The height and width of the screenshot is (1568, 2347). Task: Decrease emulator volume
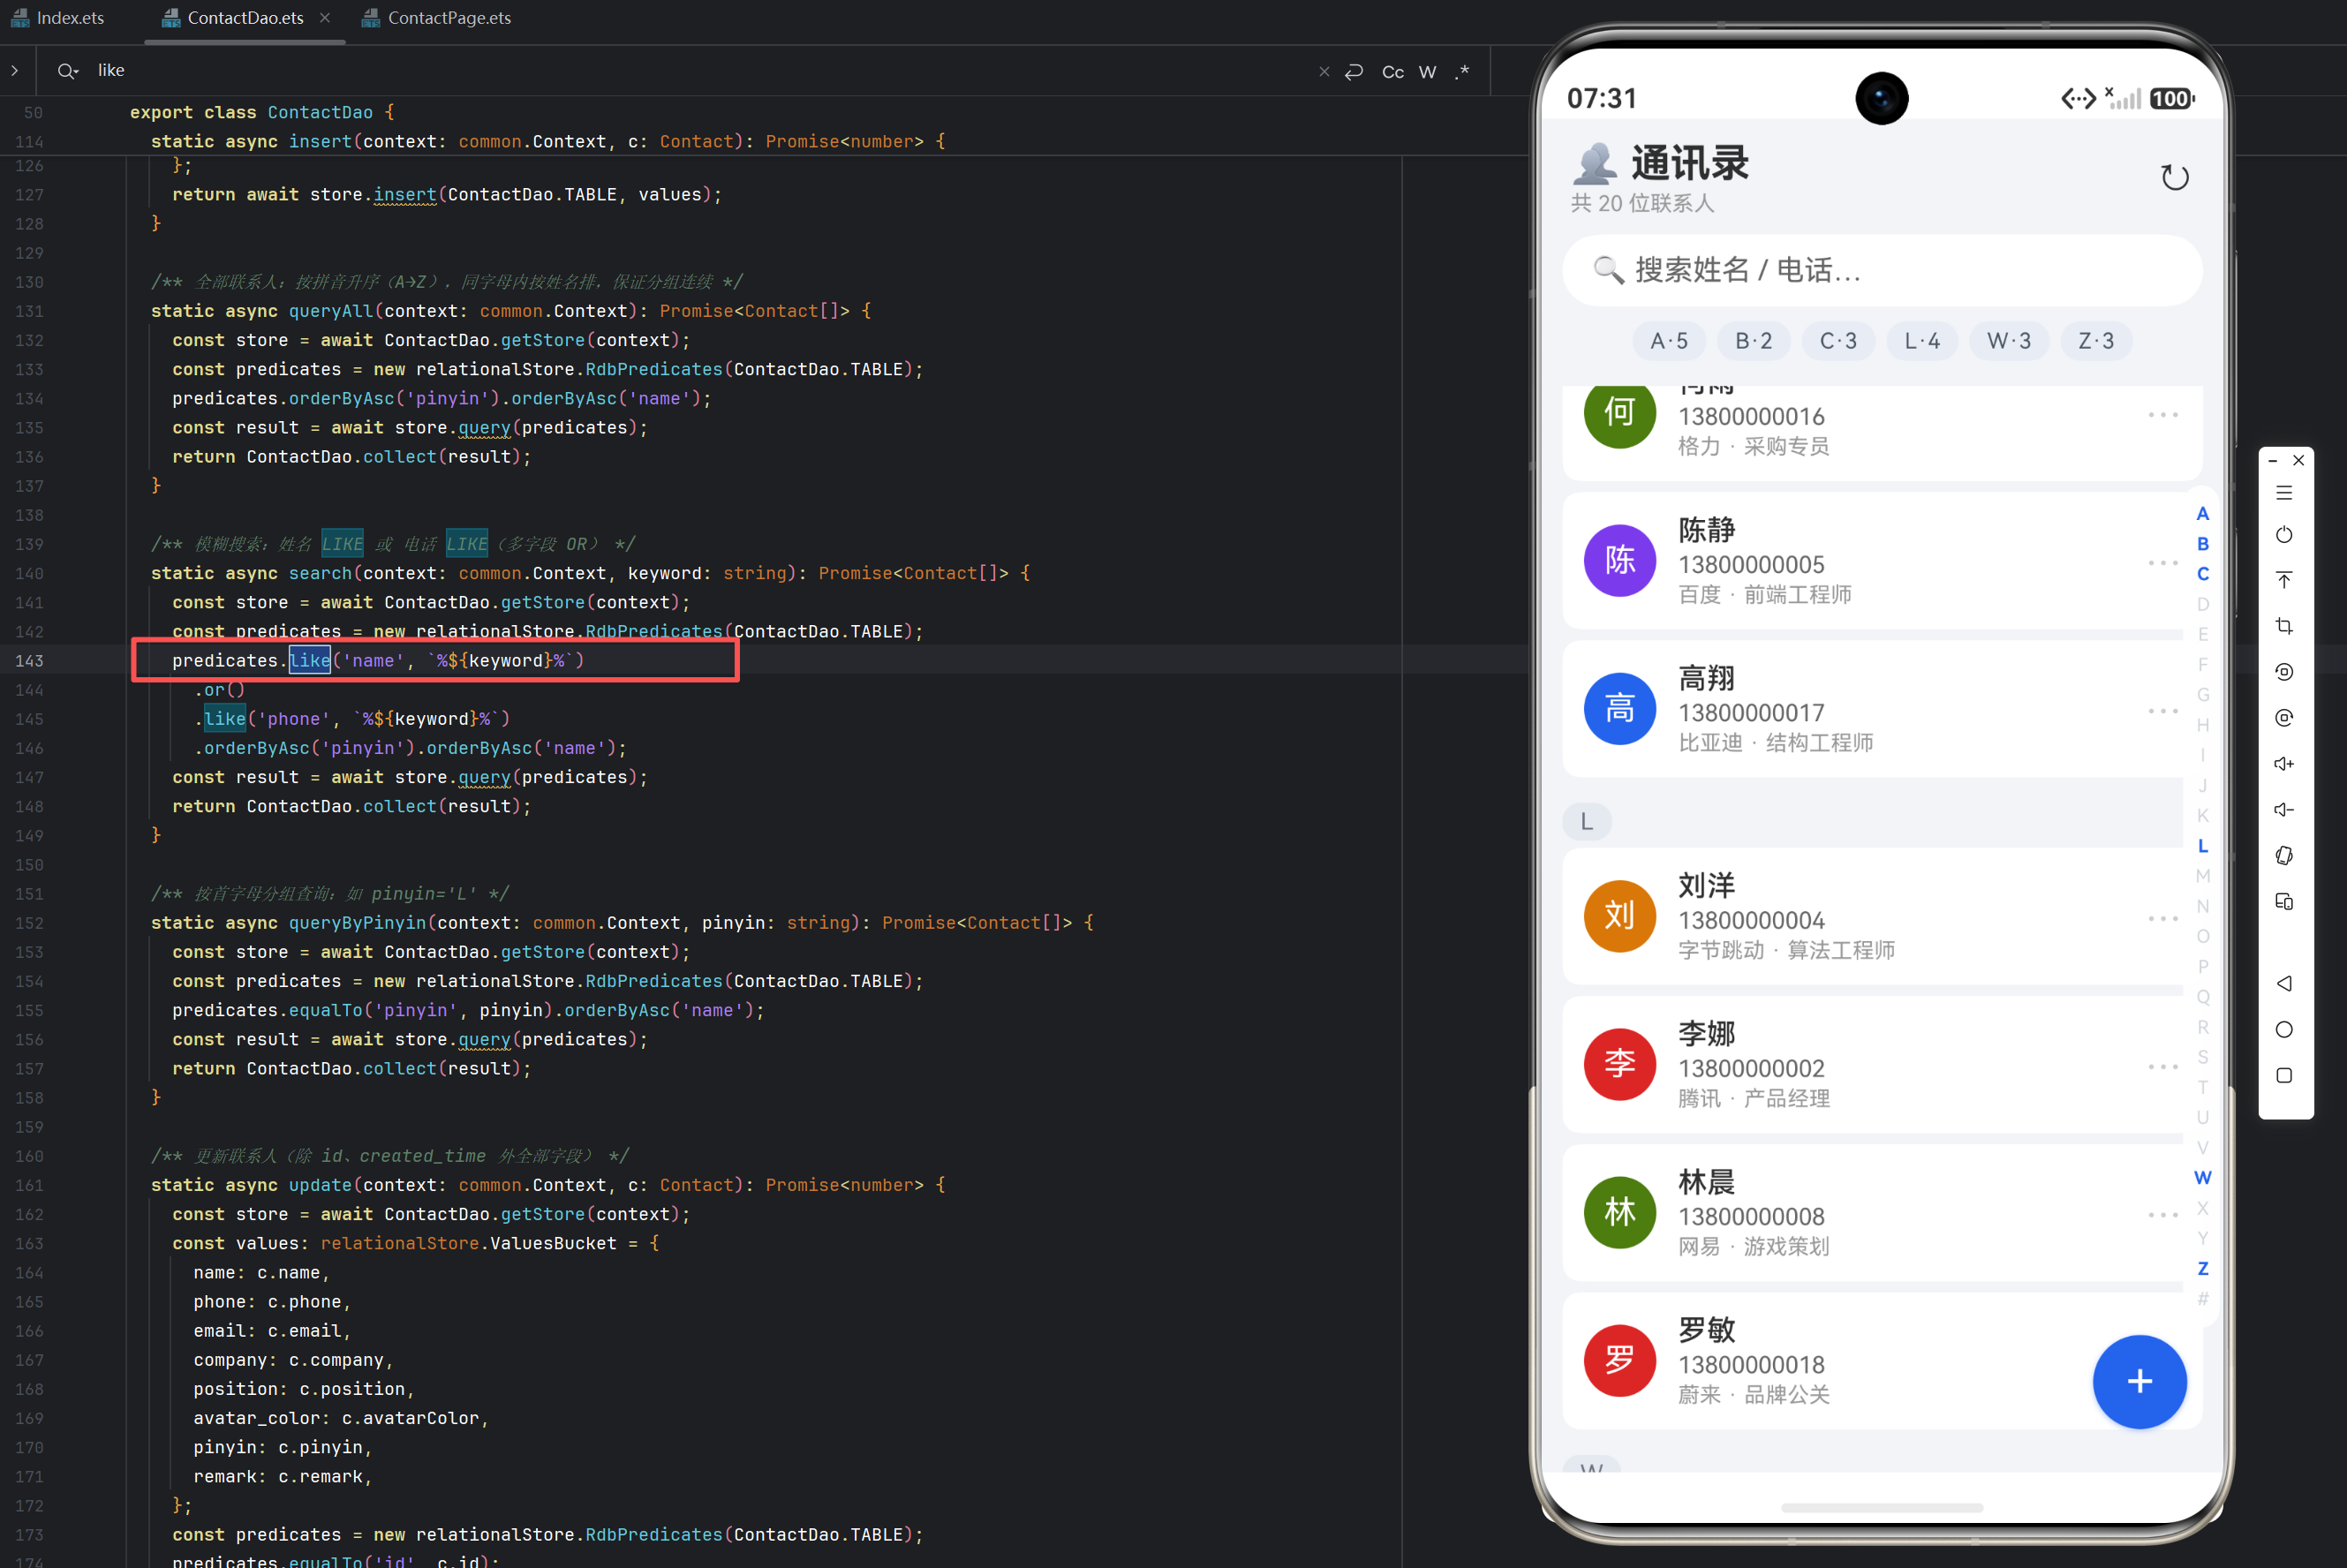pyautogui.click(x=2284, y=810)
